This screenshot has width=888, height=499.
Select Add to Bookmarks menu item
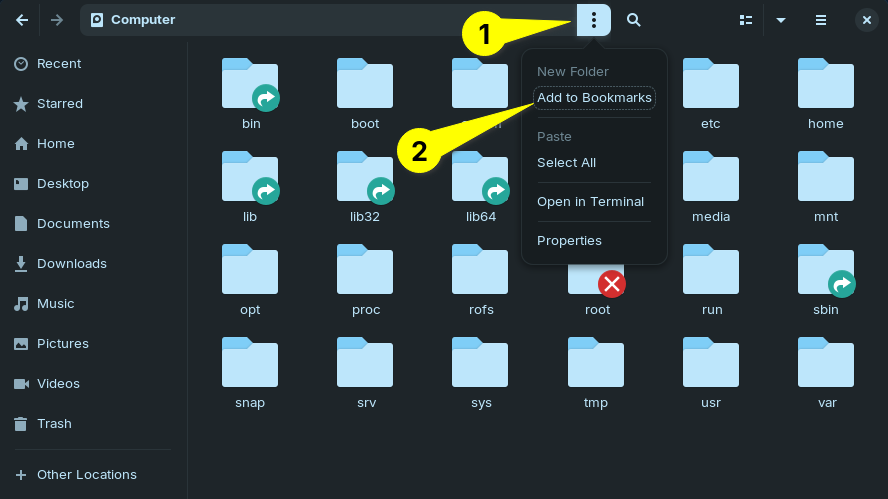594,98
